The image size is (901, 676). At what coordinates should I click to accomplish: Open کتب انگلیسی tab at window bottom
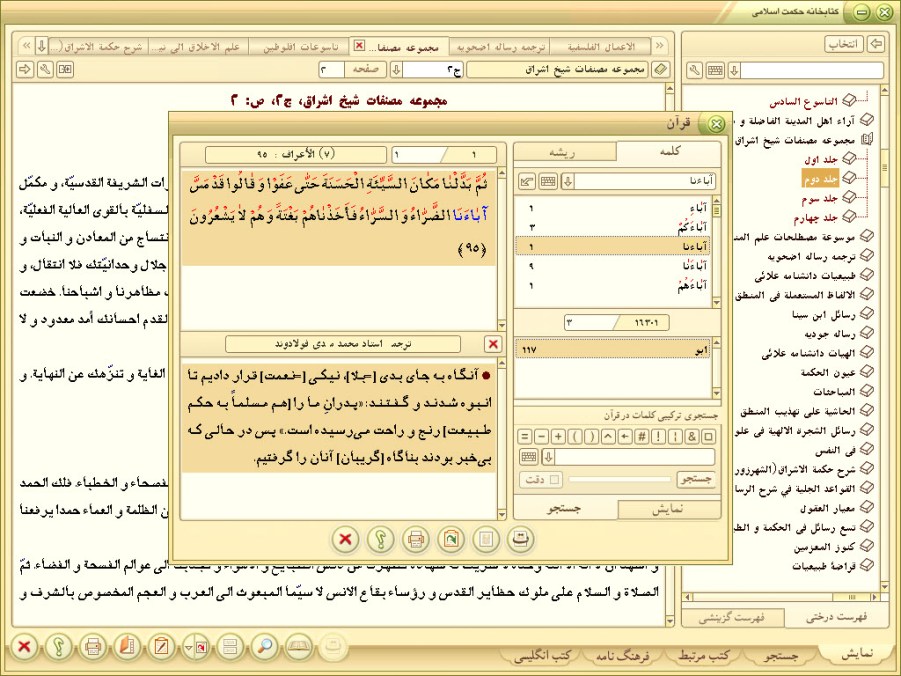(x=543, y=655)
